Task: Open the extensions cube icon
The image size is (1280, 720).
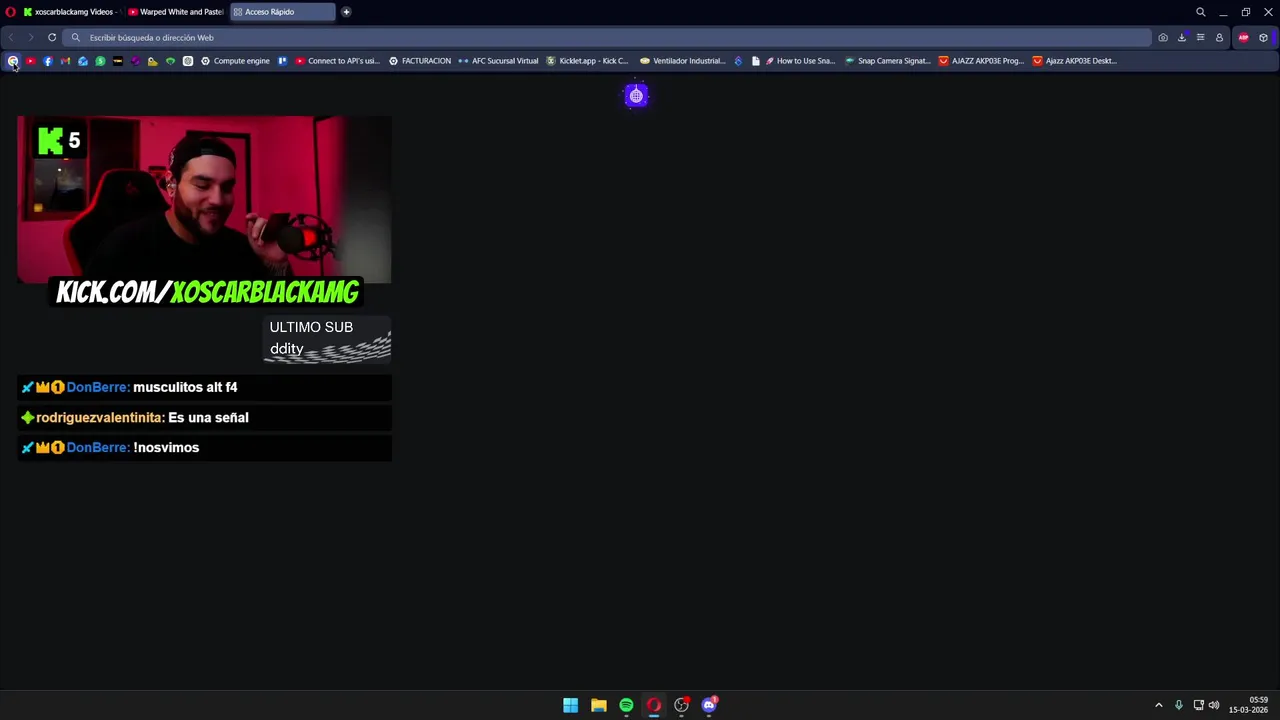Action: (1263, 38)
